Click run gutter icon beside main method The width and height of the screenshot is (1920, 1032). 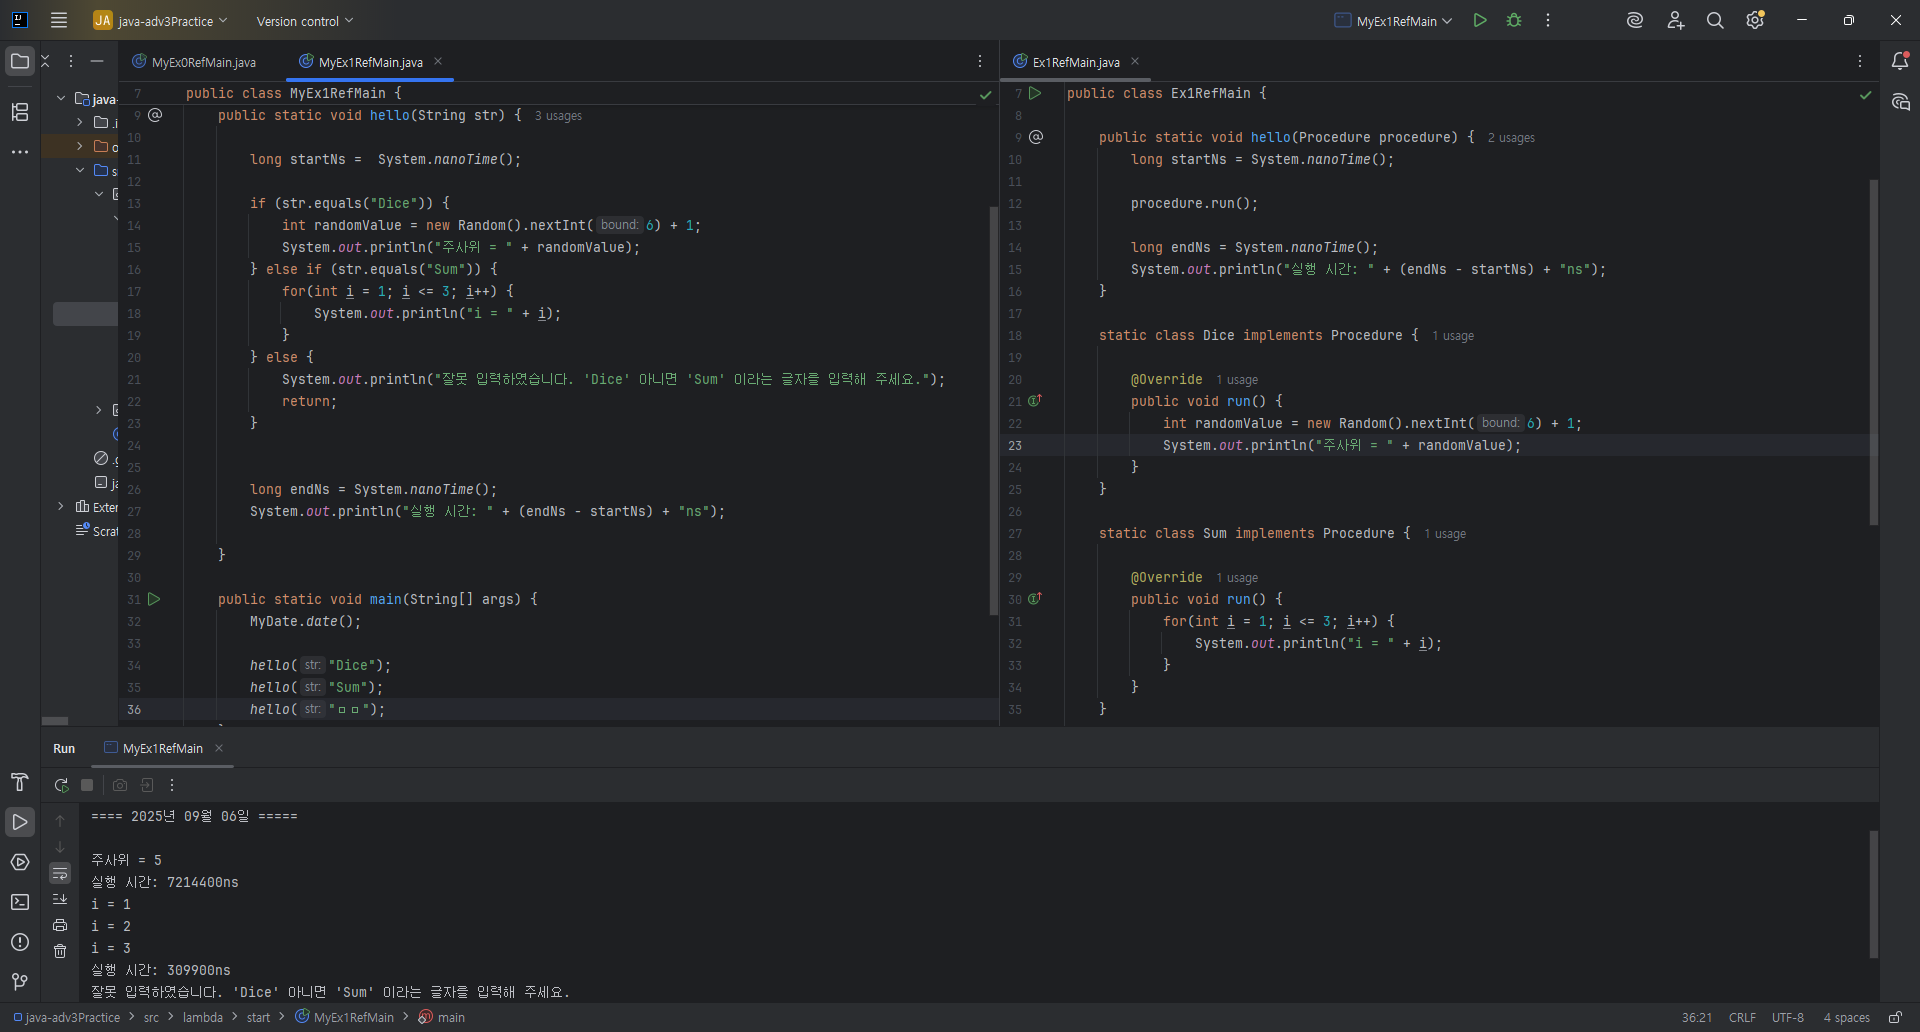coord(154,599)
